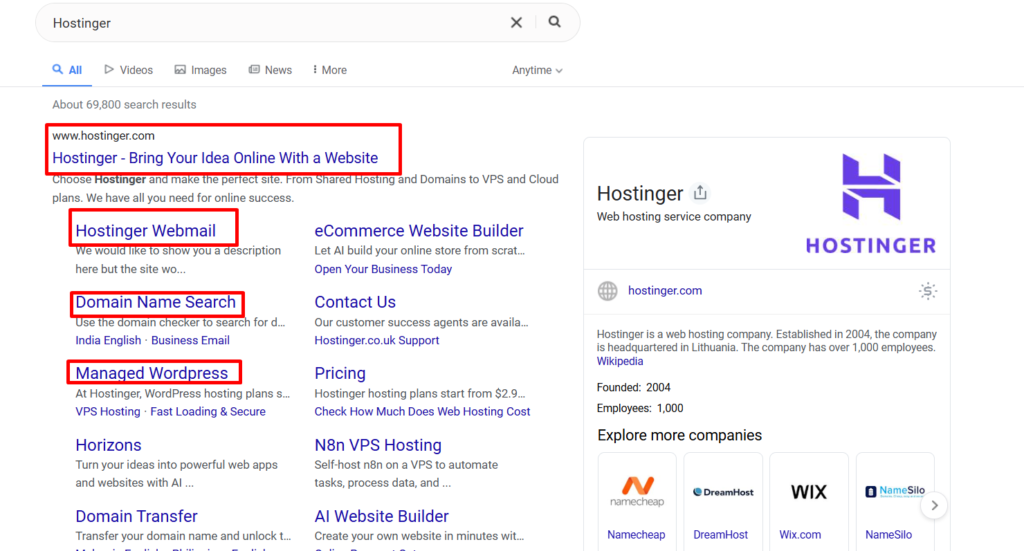Click the NameSilo logo card
Image resolution: width=1024 pixels, height=551 pixels.
click(895, 492)
